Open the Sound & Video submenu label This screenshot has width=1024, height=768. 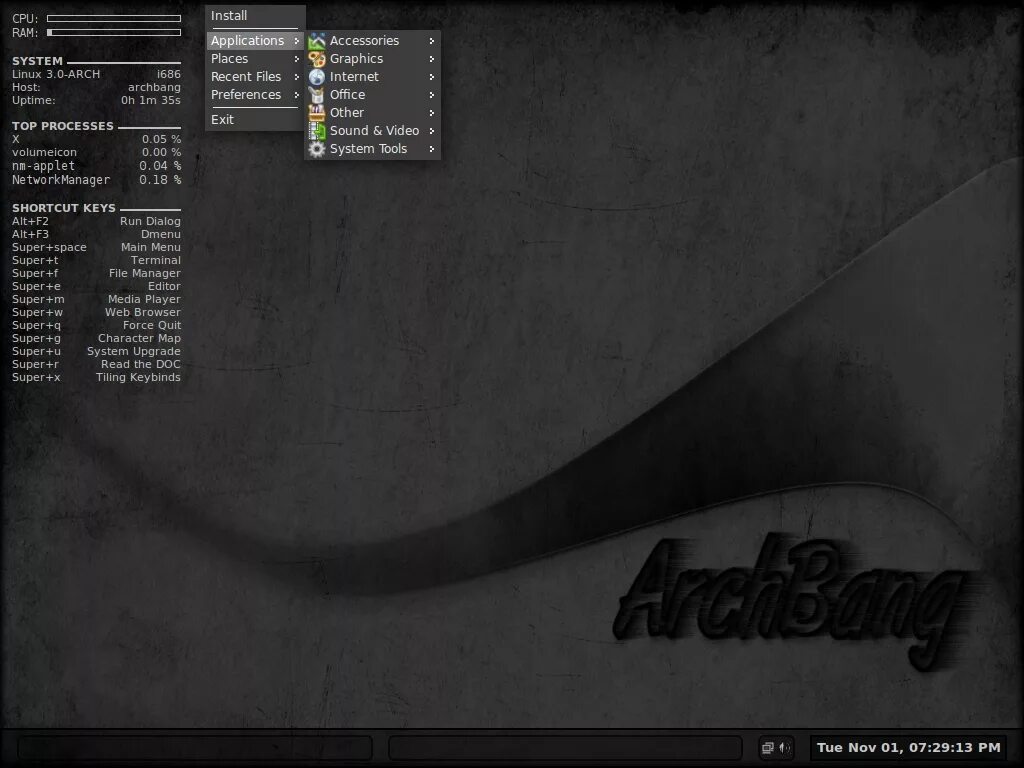[374, 131]
